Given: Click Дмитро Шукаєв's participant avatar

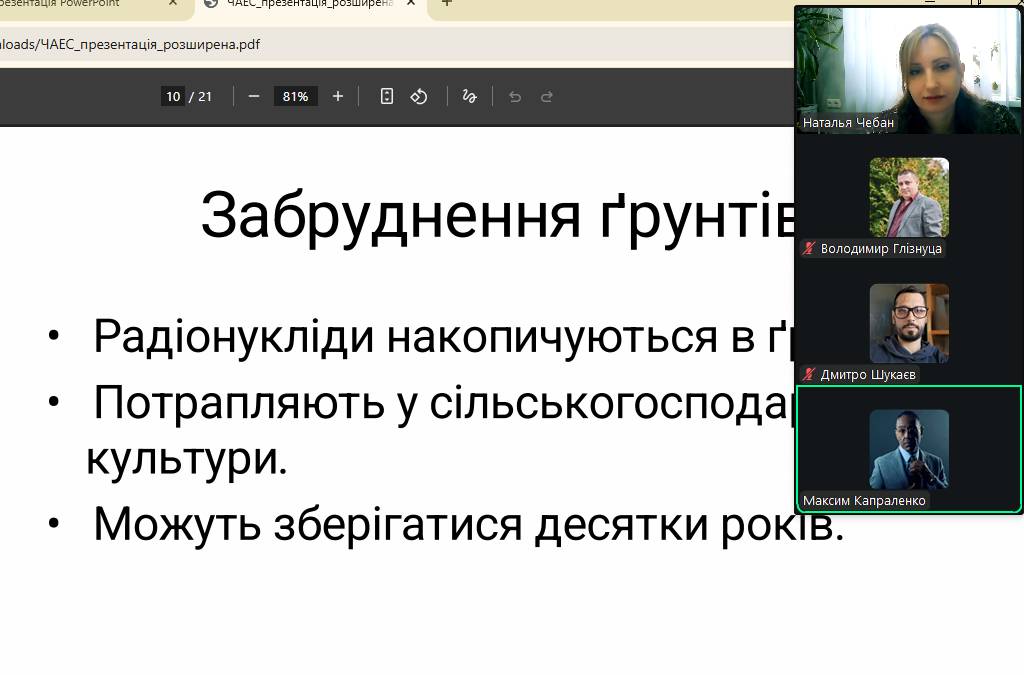Looking at the screenshot, I should coord(908,322).
